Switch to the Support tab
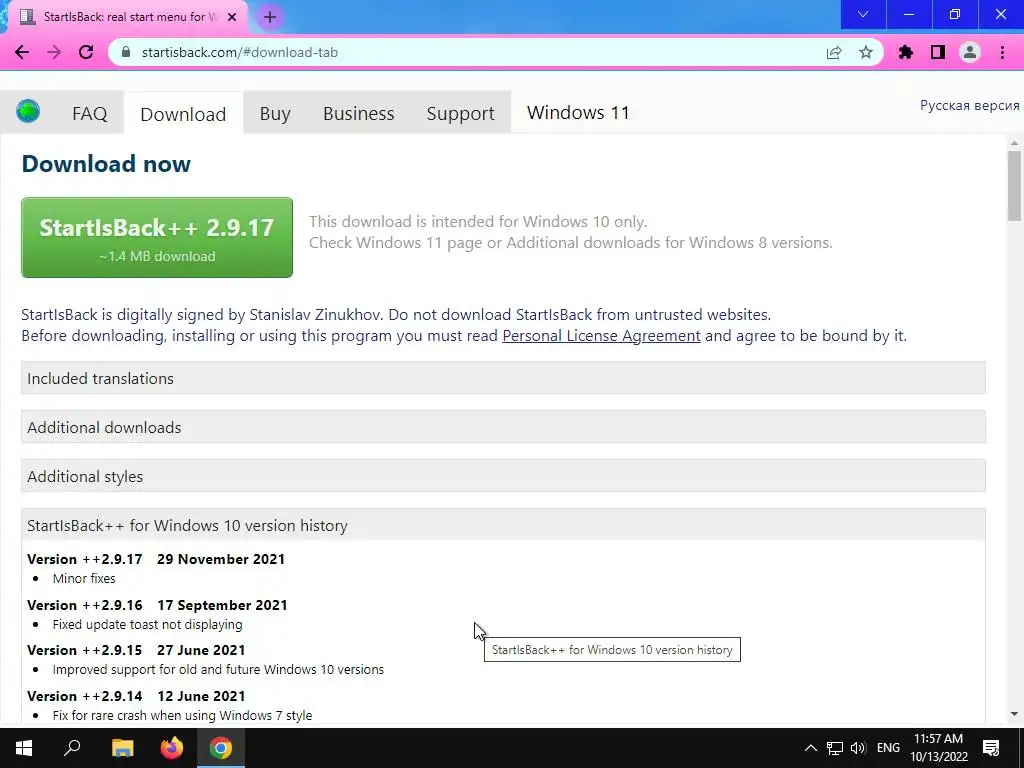This screenshot has height=768, width=1024. coord(460,114)
